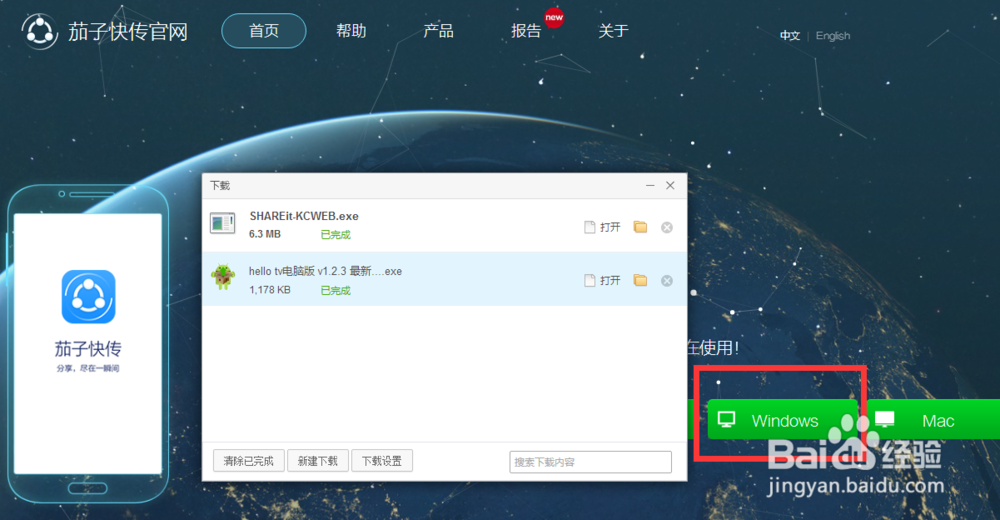The image size is (1000, 520).
Task: Open the 报告 menu item
Action: click(526, 31)
